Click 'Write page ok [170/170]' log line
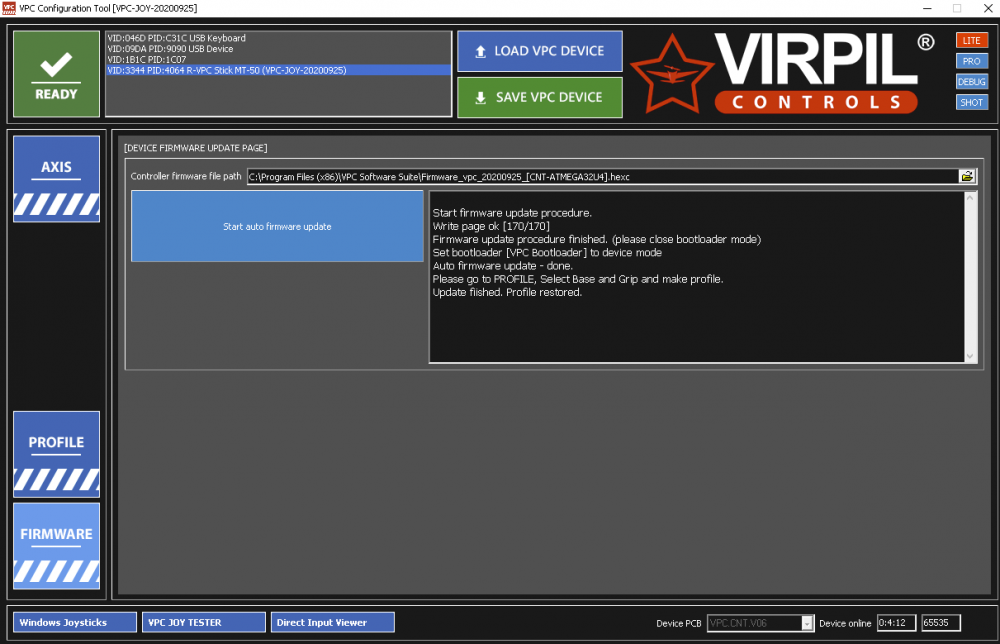 pos(491,226)
